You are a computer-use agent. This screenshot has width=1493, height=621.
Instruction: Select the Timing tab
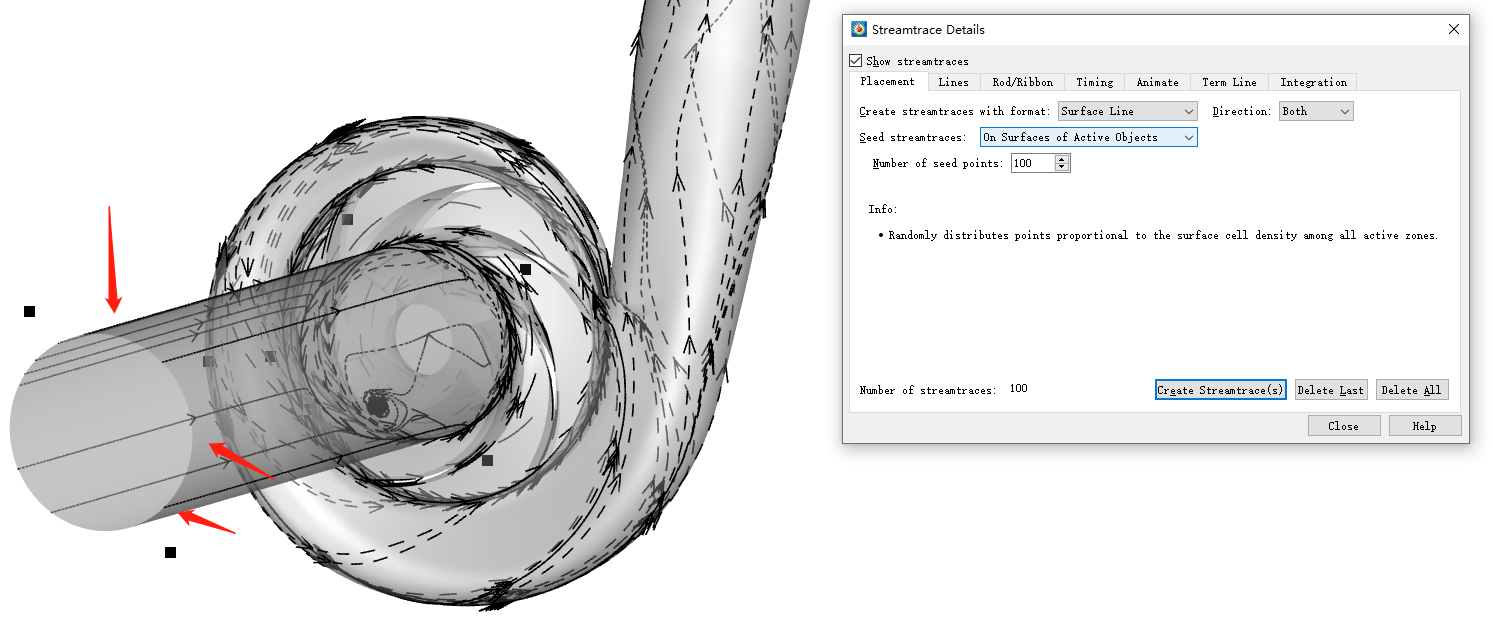coord(1094,82)
